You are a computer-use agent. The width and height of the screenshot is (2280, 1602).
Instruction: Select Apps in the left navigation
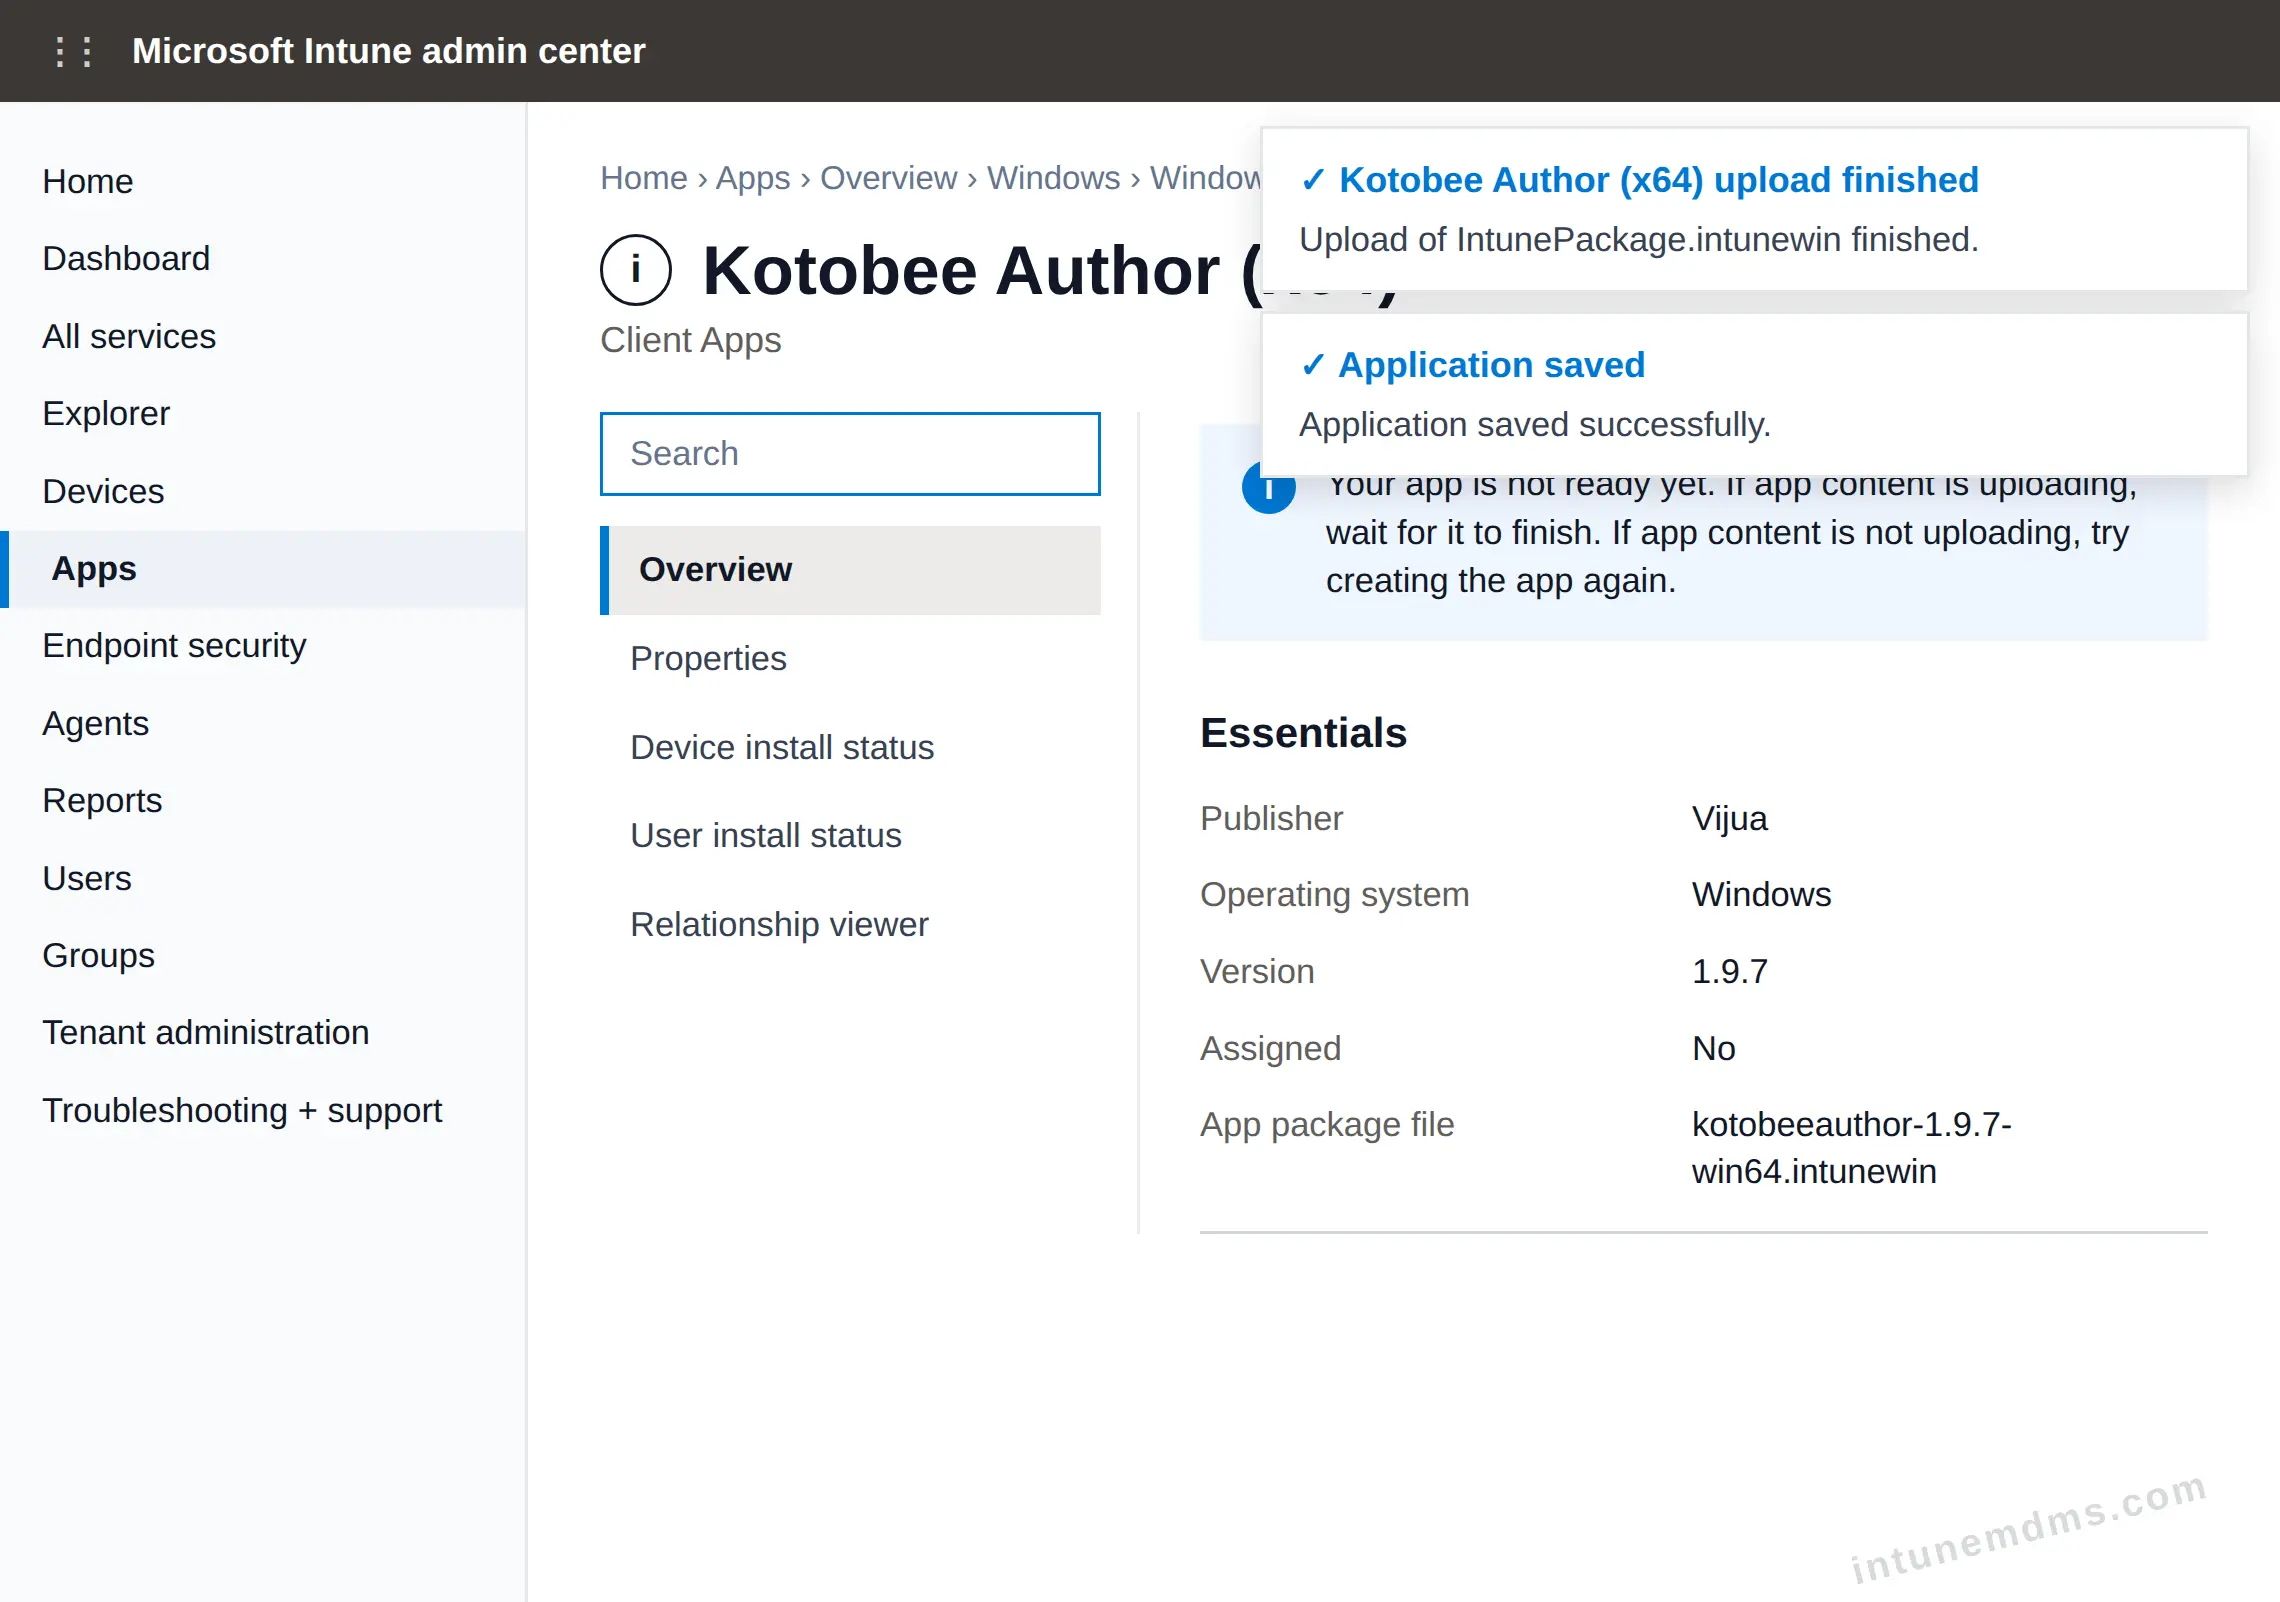tap(263, 568)
